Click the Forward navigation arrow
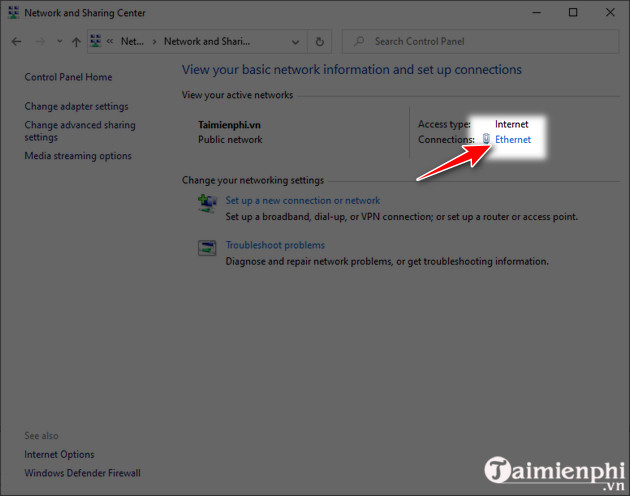The image size is (630, 496). (x=40, y=41)
